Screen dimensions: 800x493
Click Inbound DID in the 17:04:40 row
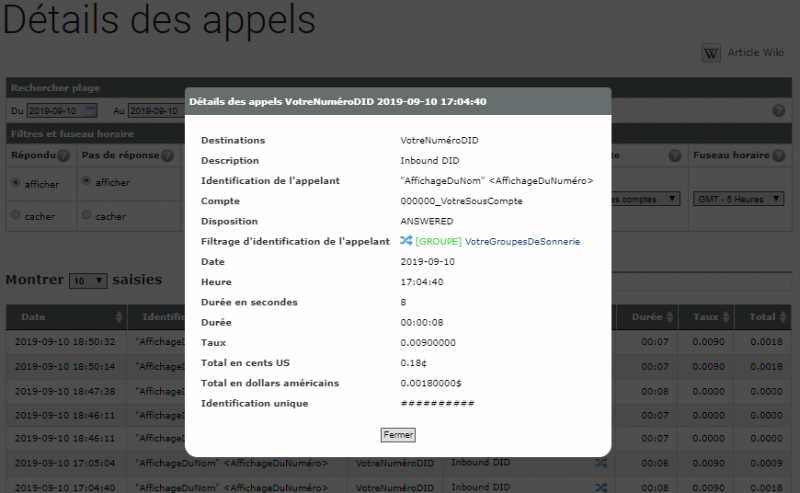tap(481, 487)
